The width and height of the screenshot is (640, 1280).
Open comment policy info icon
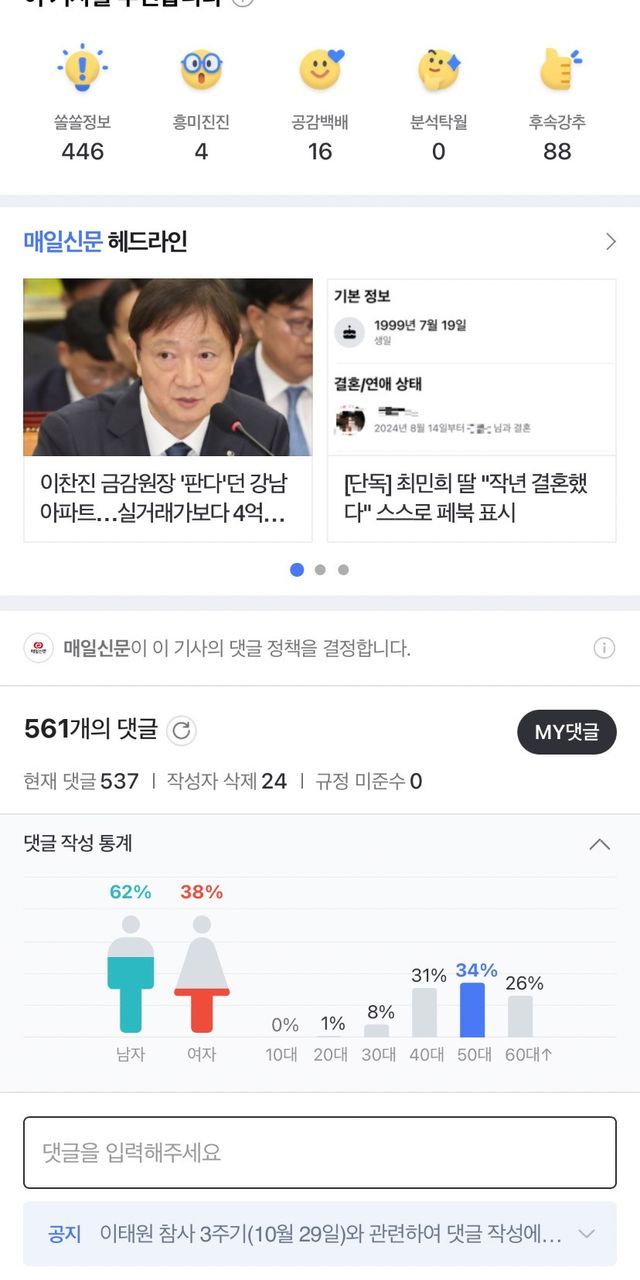click(604, 648)
